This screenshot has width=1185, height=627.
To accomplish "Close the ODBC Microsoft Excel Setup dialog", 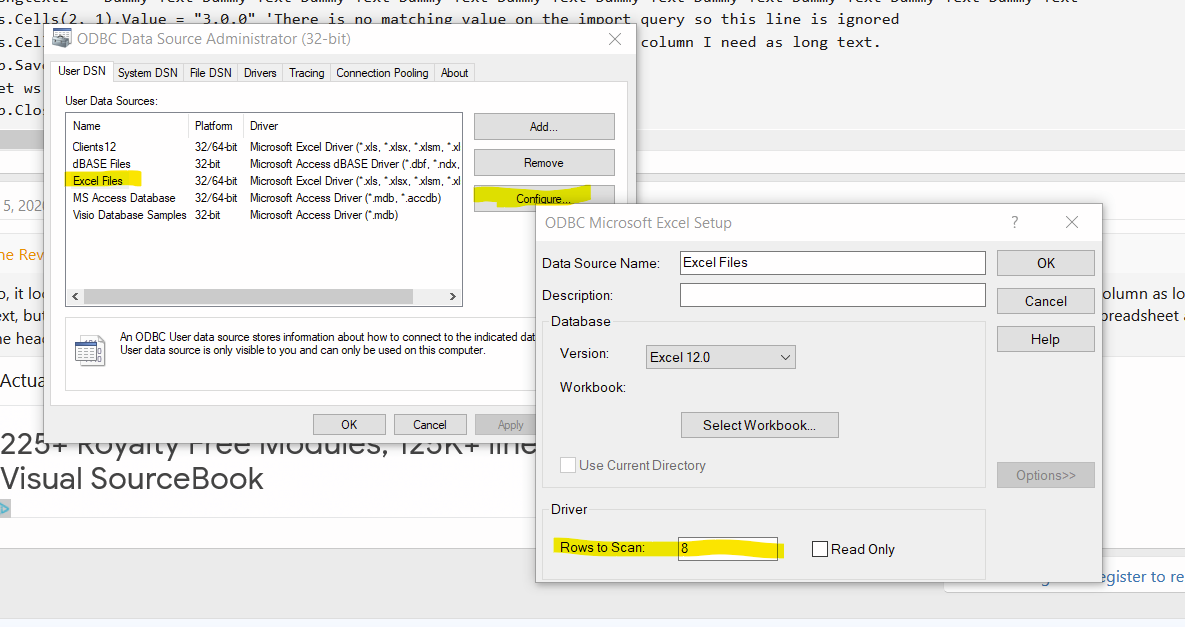I will (x=1072, y=222).
